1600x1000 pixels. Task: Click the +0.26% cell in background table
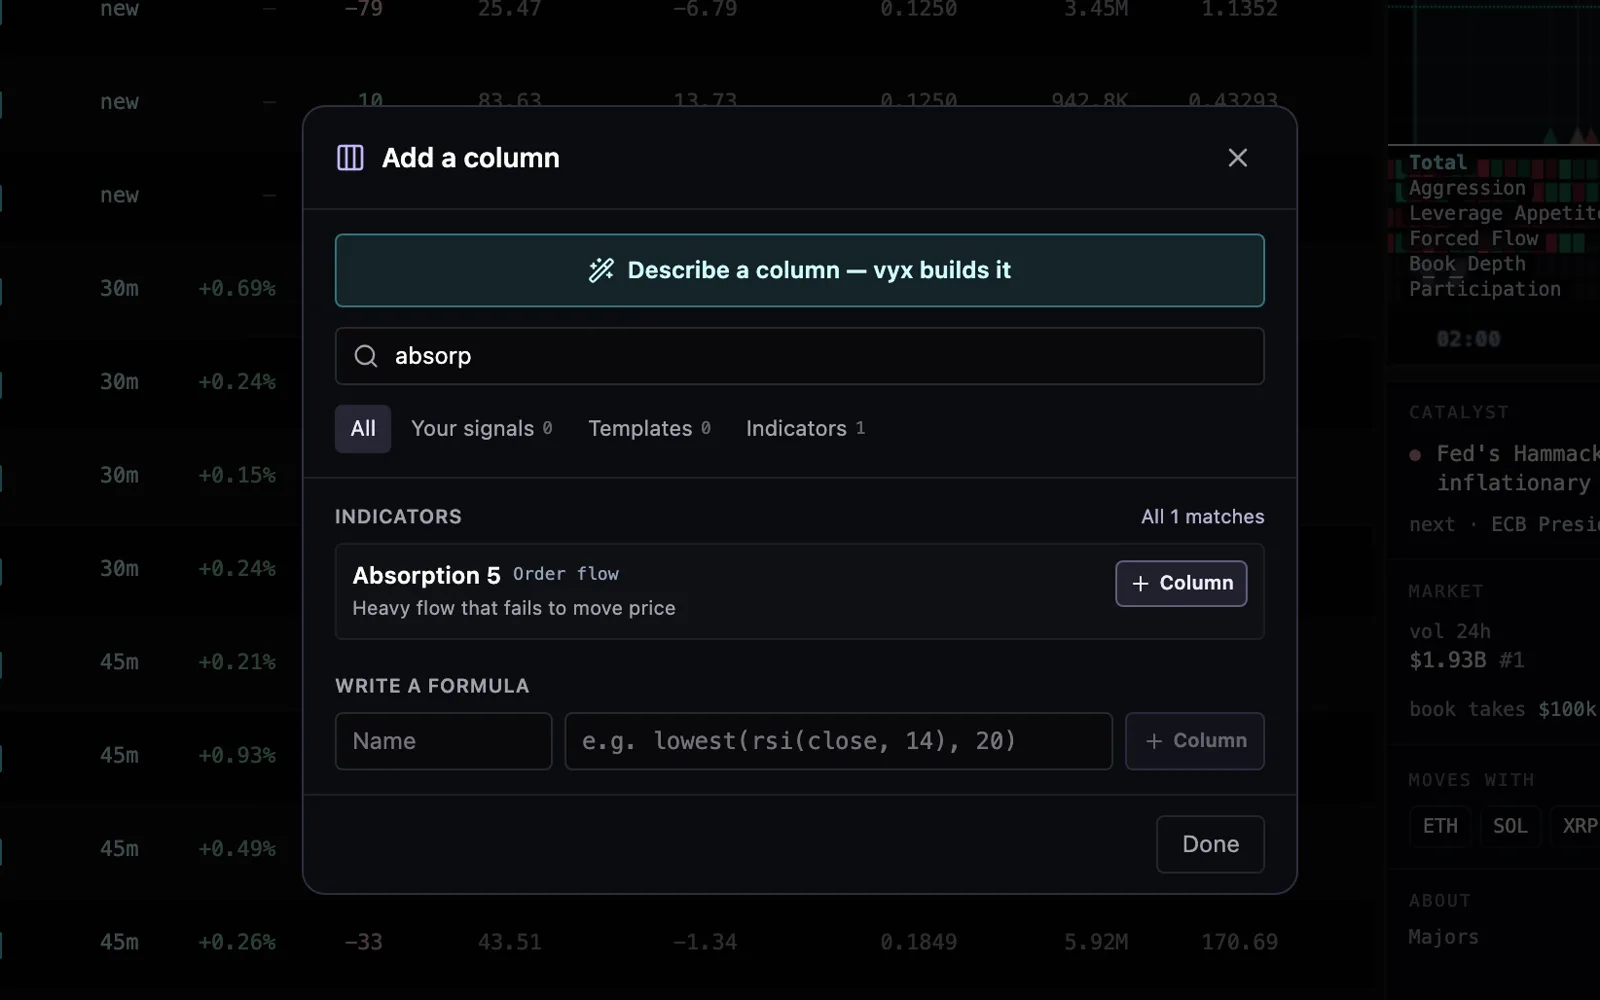pos(237,943)
